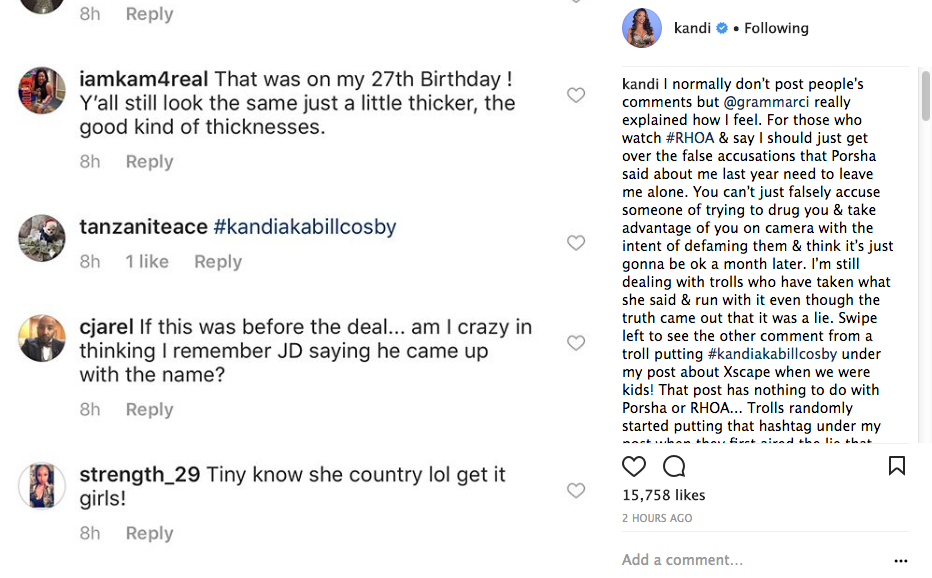Viewport: 932px width, 578px height.
Task: Click the Following button
Action: (776, 29)
